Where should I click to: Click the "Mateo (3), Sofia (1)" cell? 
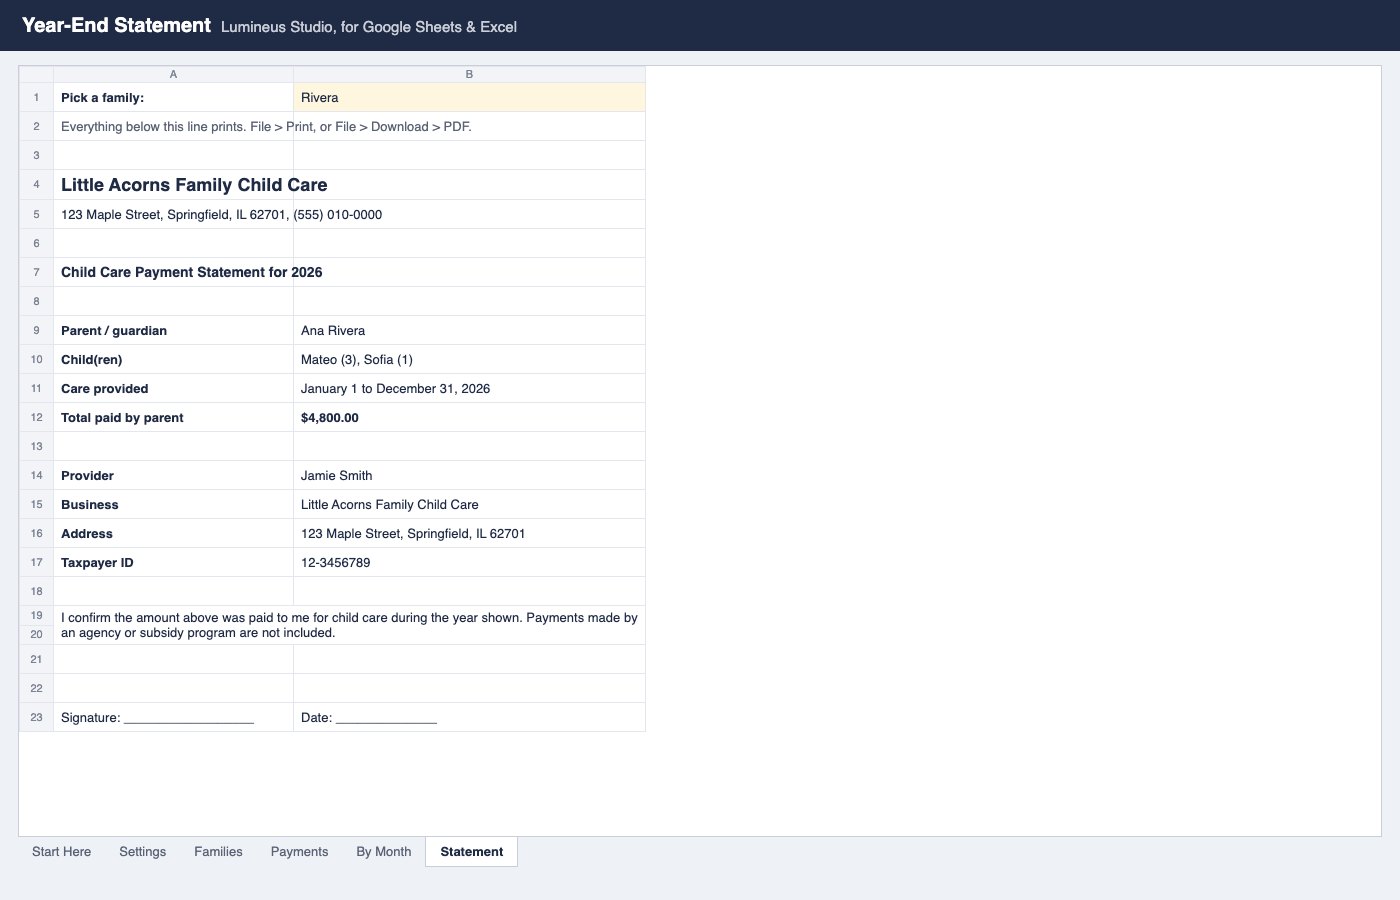point(469,360)
